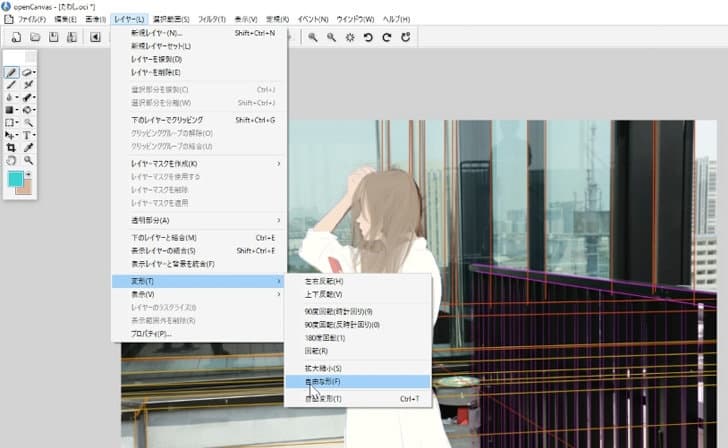The width and height of the screenshot is (728, 448).
Task: Open 選択範囲(S) menu in menu bar
Action: coord(171,19)
